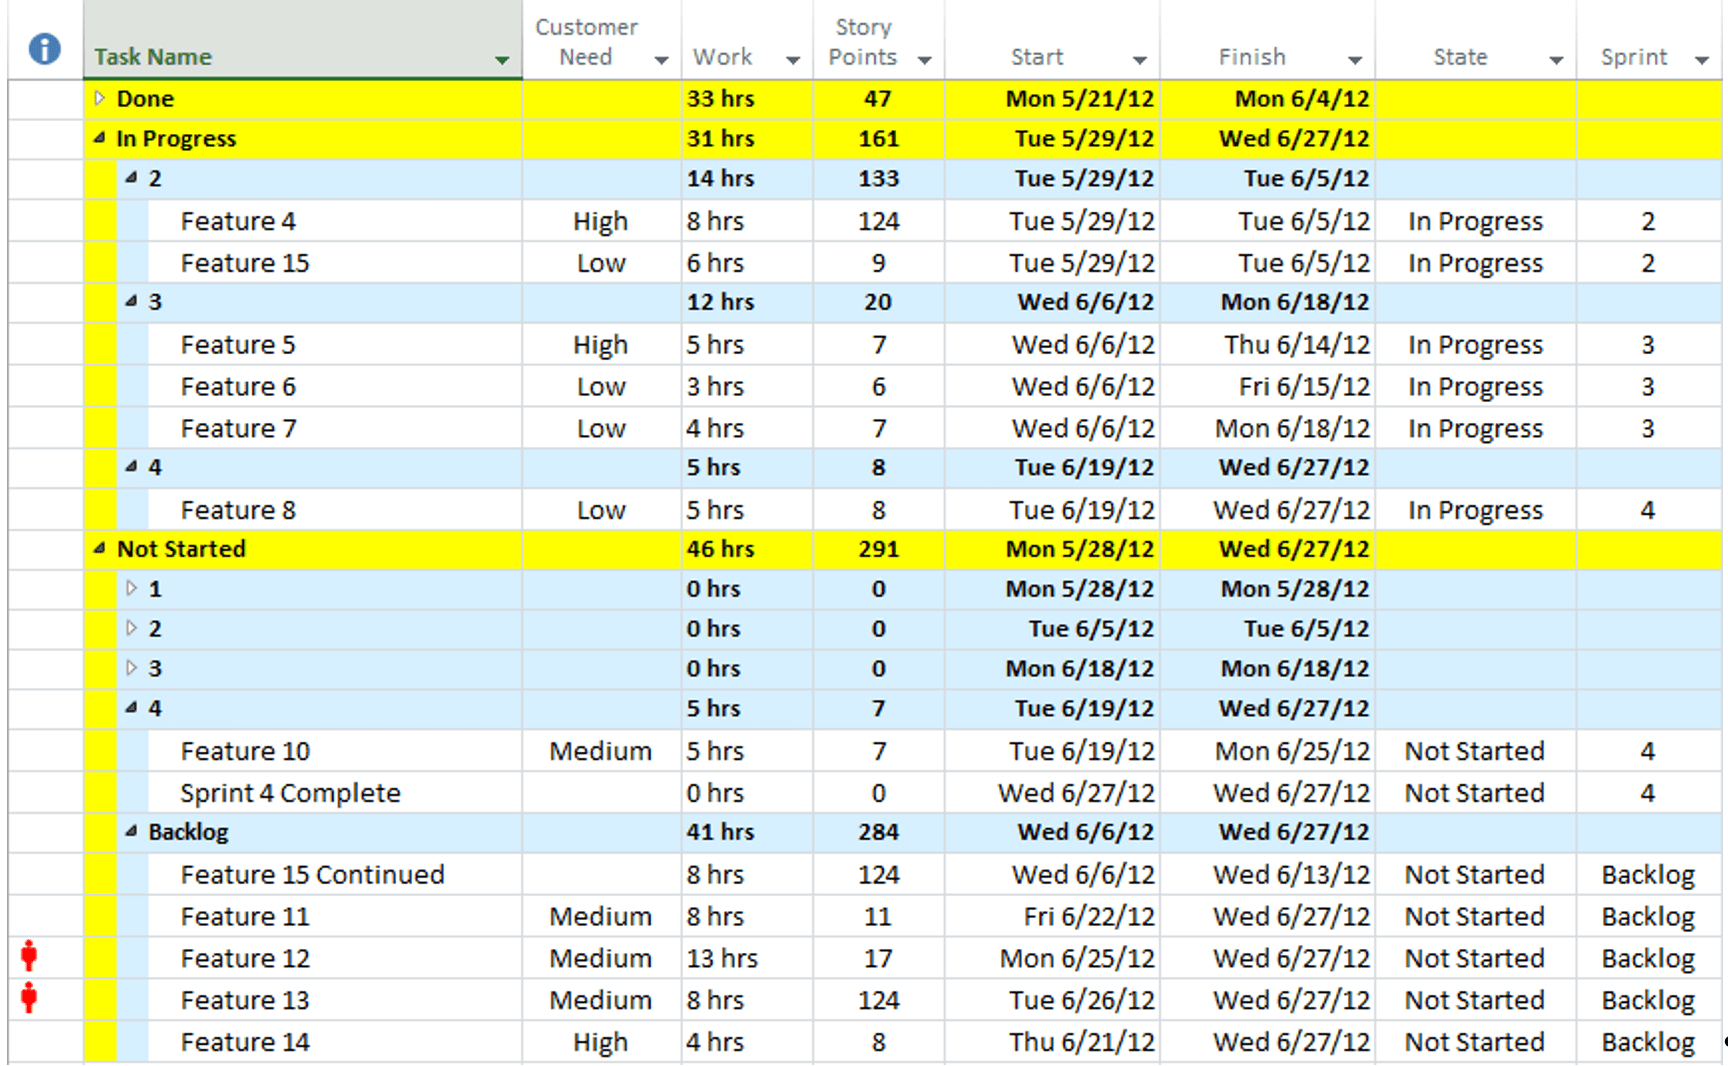Select the Feature 14 task name
The image size is (1728, 1066).
click(x=245, y=1043)
